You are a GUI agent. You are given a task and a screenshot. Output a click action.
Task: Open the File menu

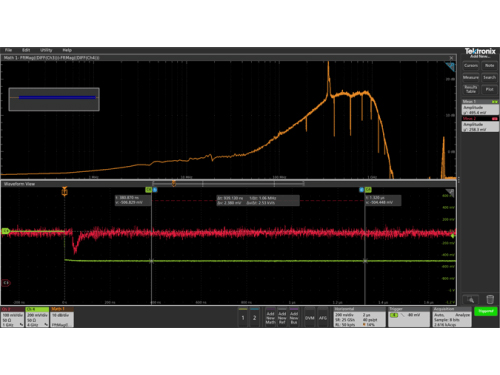pyautogui.click(x=8, y=50)
